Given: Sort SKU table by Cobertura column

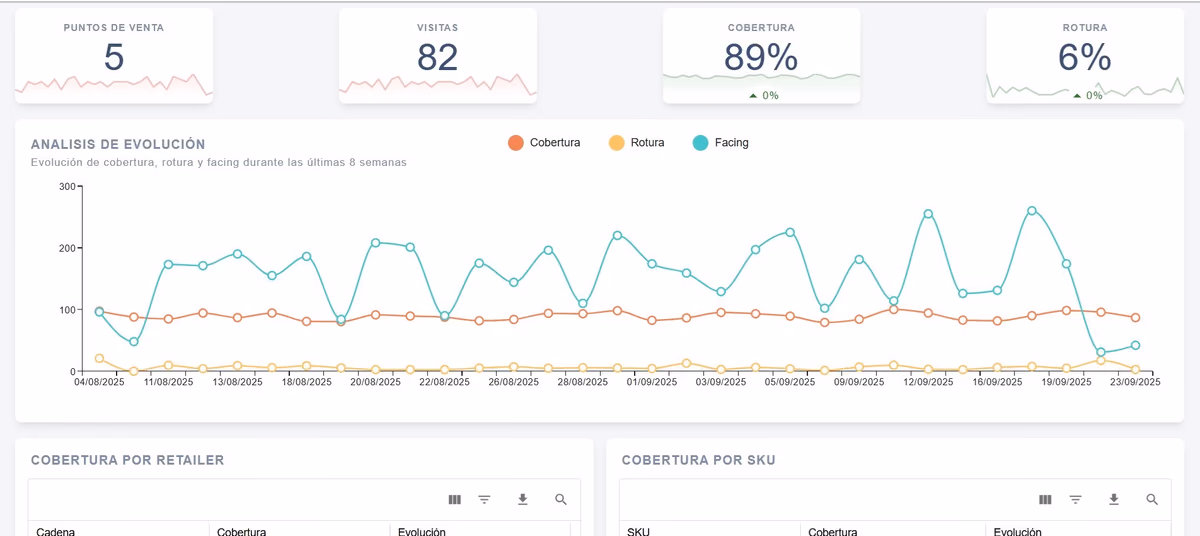Looking at the screenshot, I should [833, 532].
